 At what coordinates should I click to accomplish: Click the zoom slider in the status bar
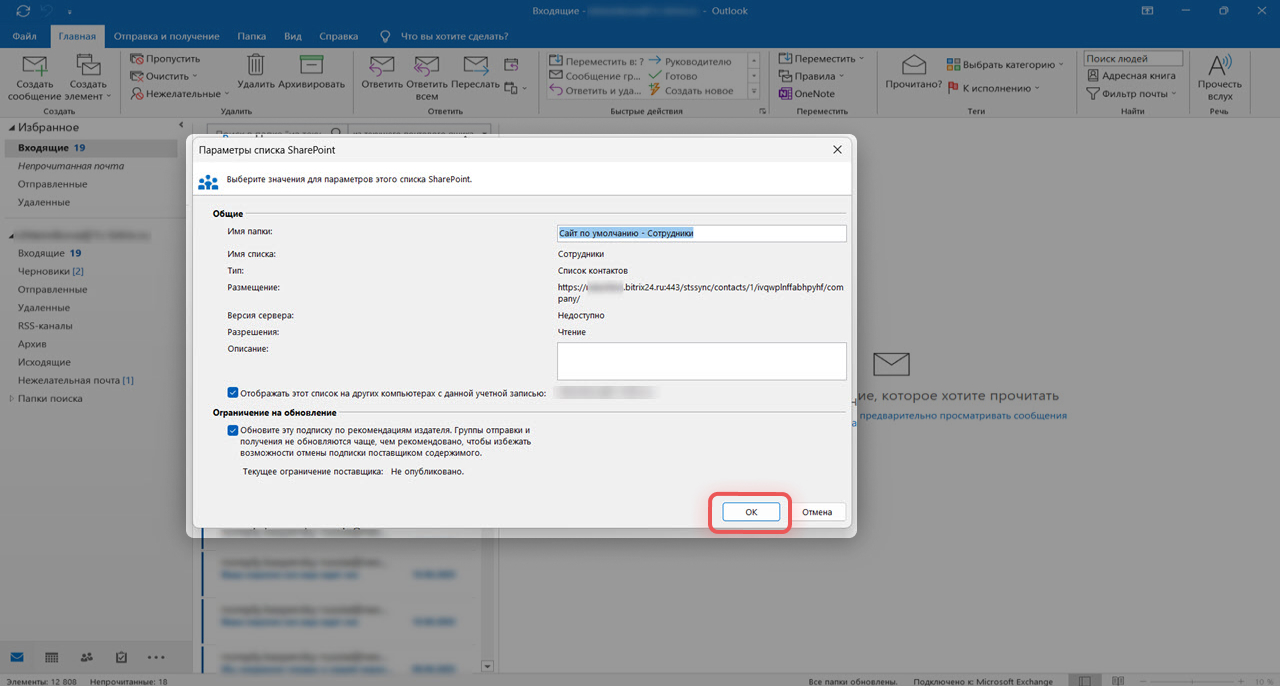(x=1194, y=681)
